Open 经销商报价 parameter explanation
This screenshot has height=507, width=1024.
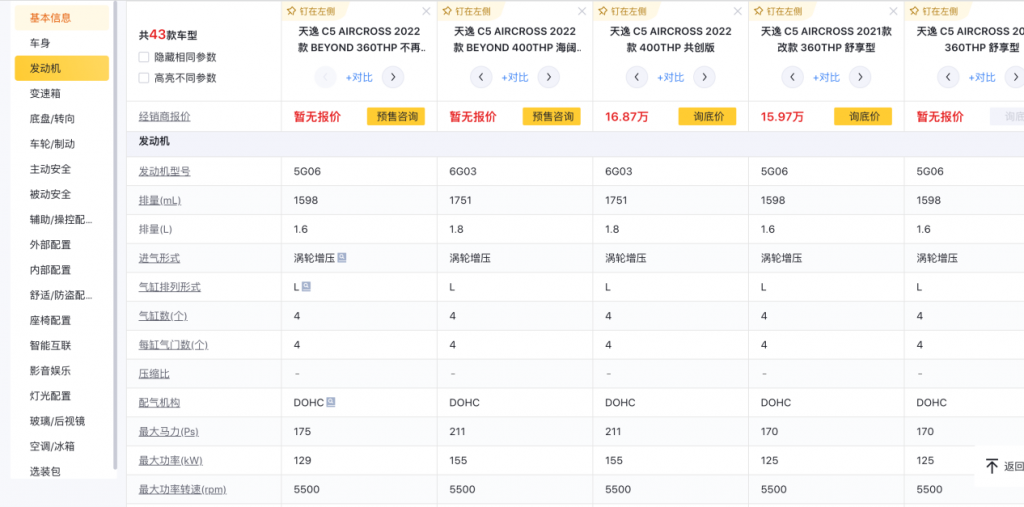165,117
